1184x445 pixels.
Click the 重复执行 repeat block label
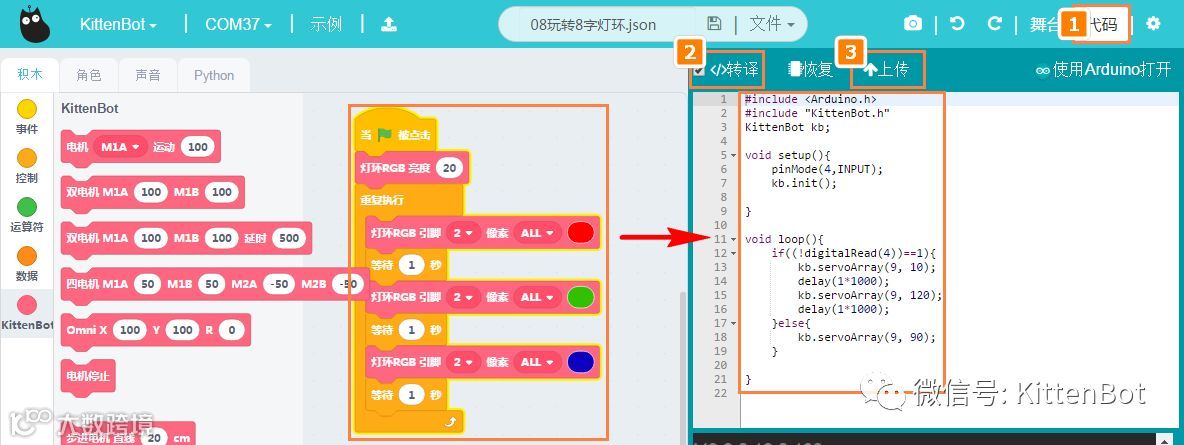tap(383, 200)
